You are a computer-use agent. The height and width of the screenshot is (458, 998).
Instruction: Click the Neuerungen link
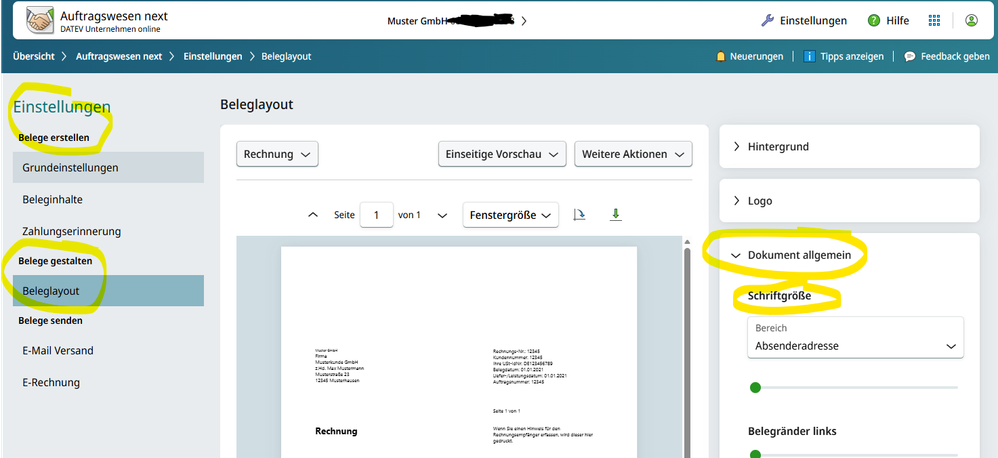tap(757, 57)
